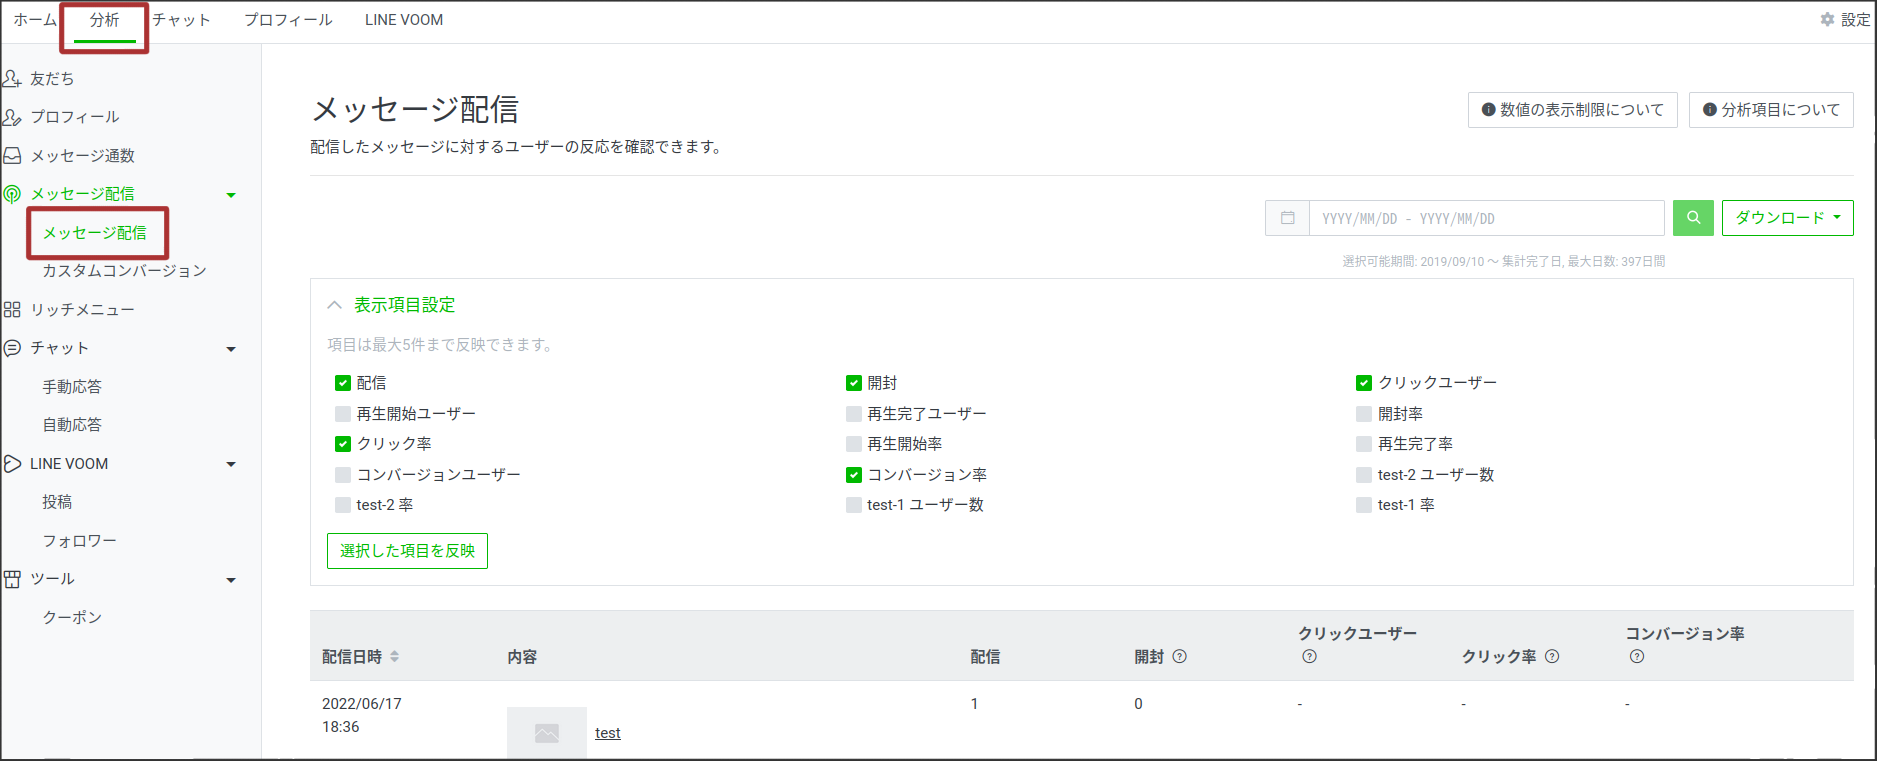The image size is (1877, 761).
Task: Check the 再生完了率 checkbox
Action: (1364, 444)
